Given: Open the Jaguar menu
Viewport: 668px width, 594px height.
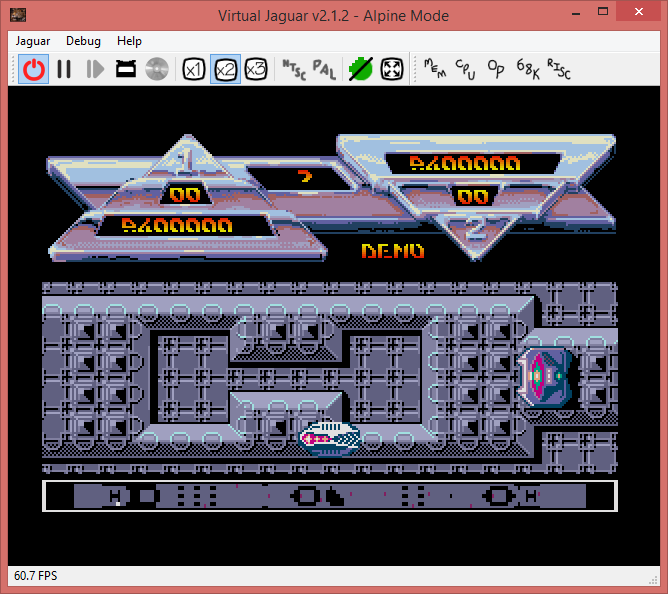Looking at the screenshot, I should point(35,41).
